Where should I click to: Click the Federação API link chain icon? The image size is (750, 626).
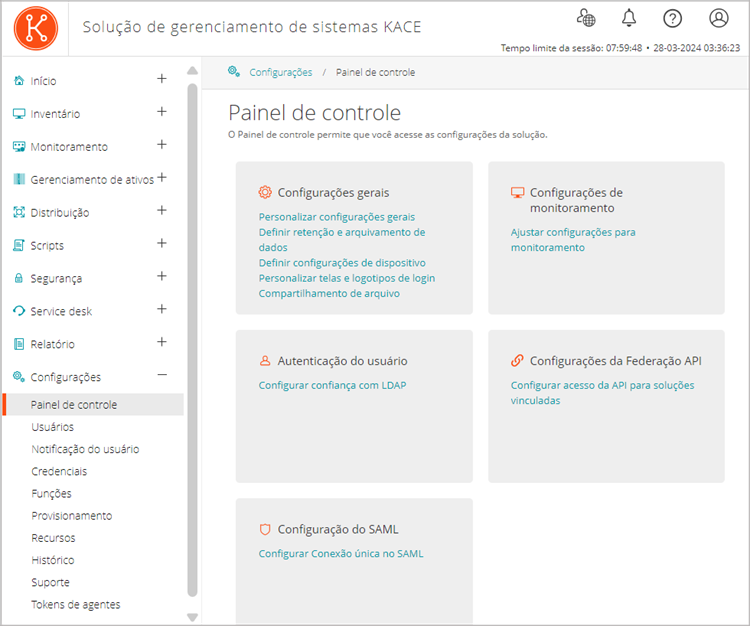click(517, 361)
